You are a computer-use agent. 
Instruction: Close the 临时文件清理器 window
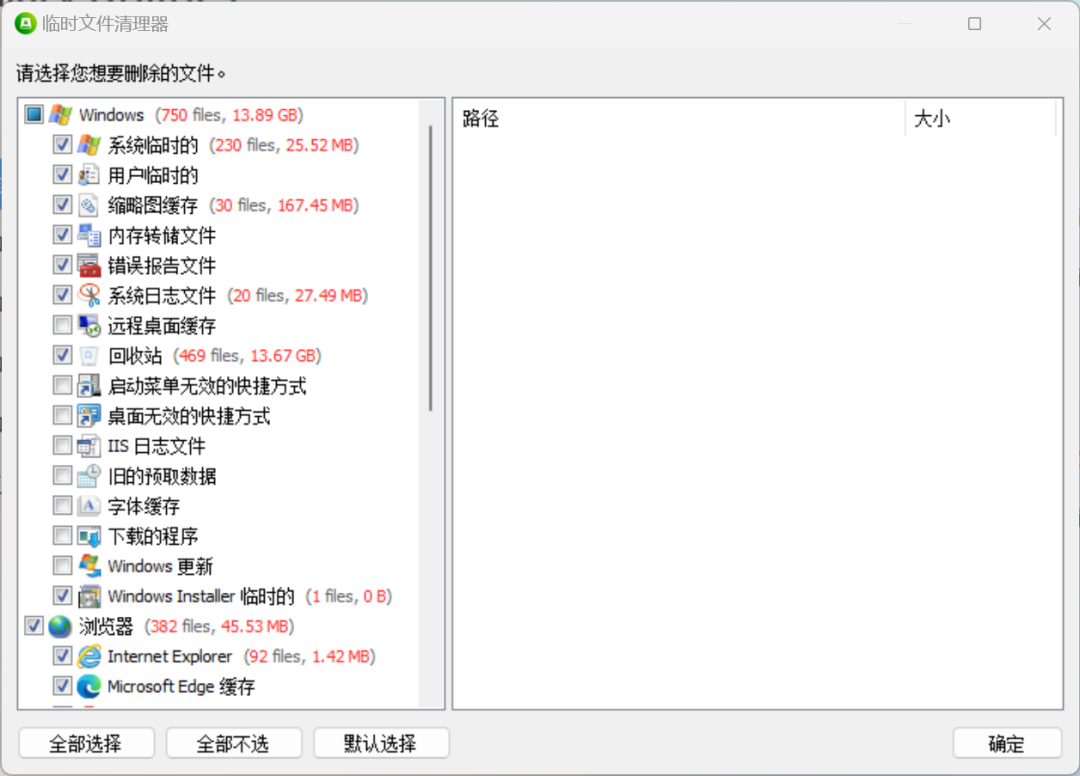1044,24
